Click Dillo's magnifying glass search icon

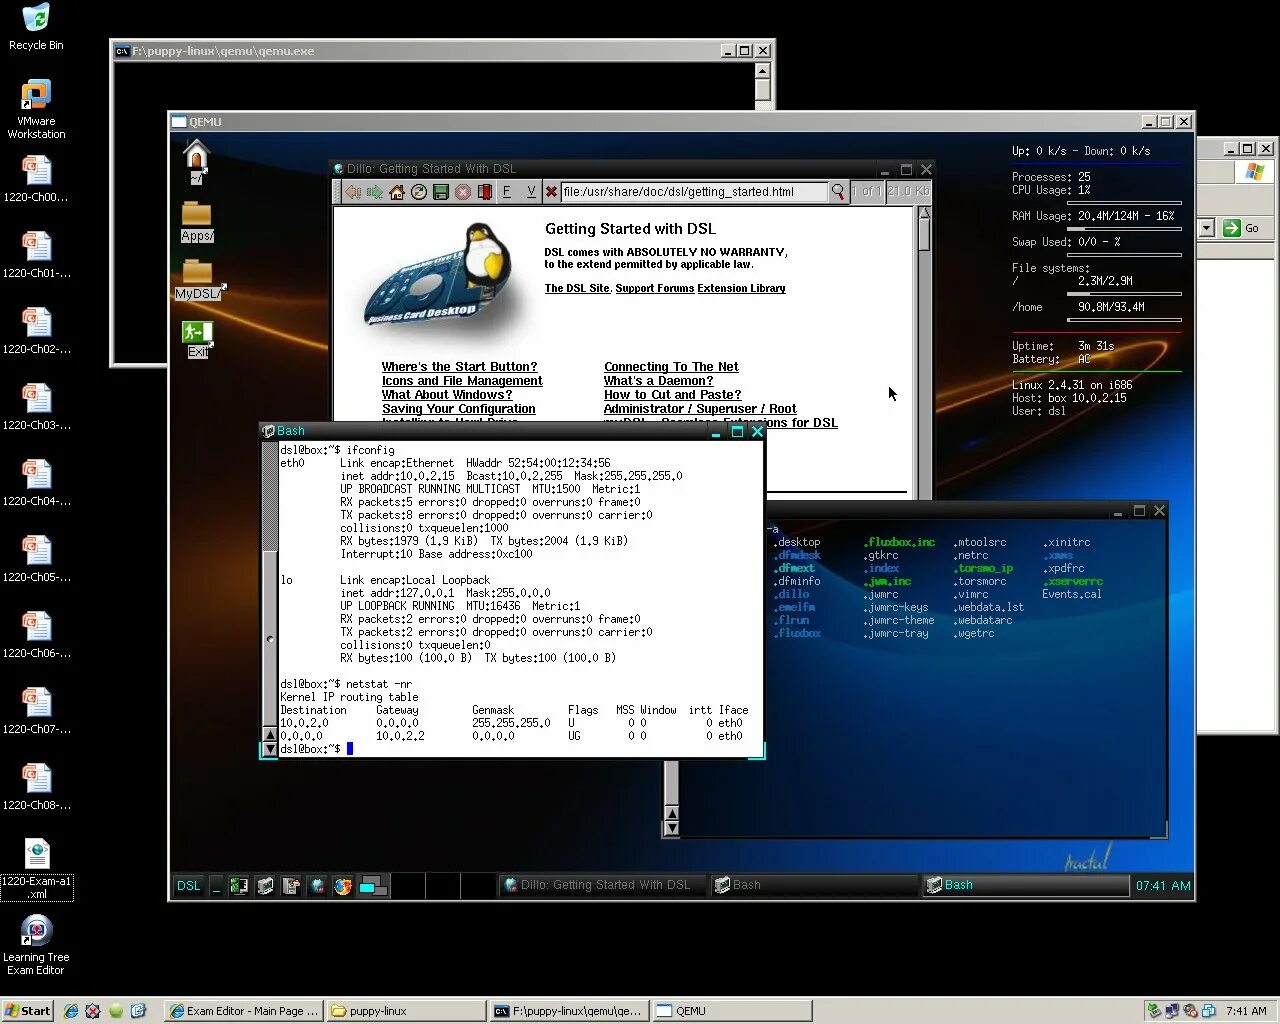838,192
